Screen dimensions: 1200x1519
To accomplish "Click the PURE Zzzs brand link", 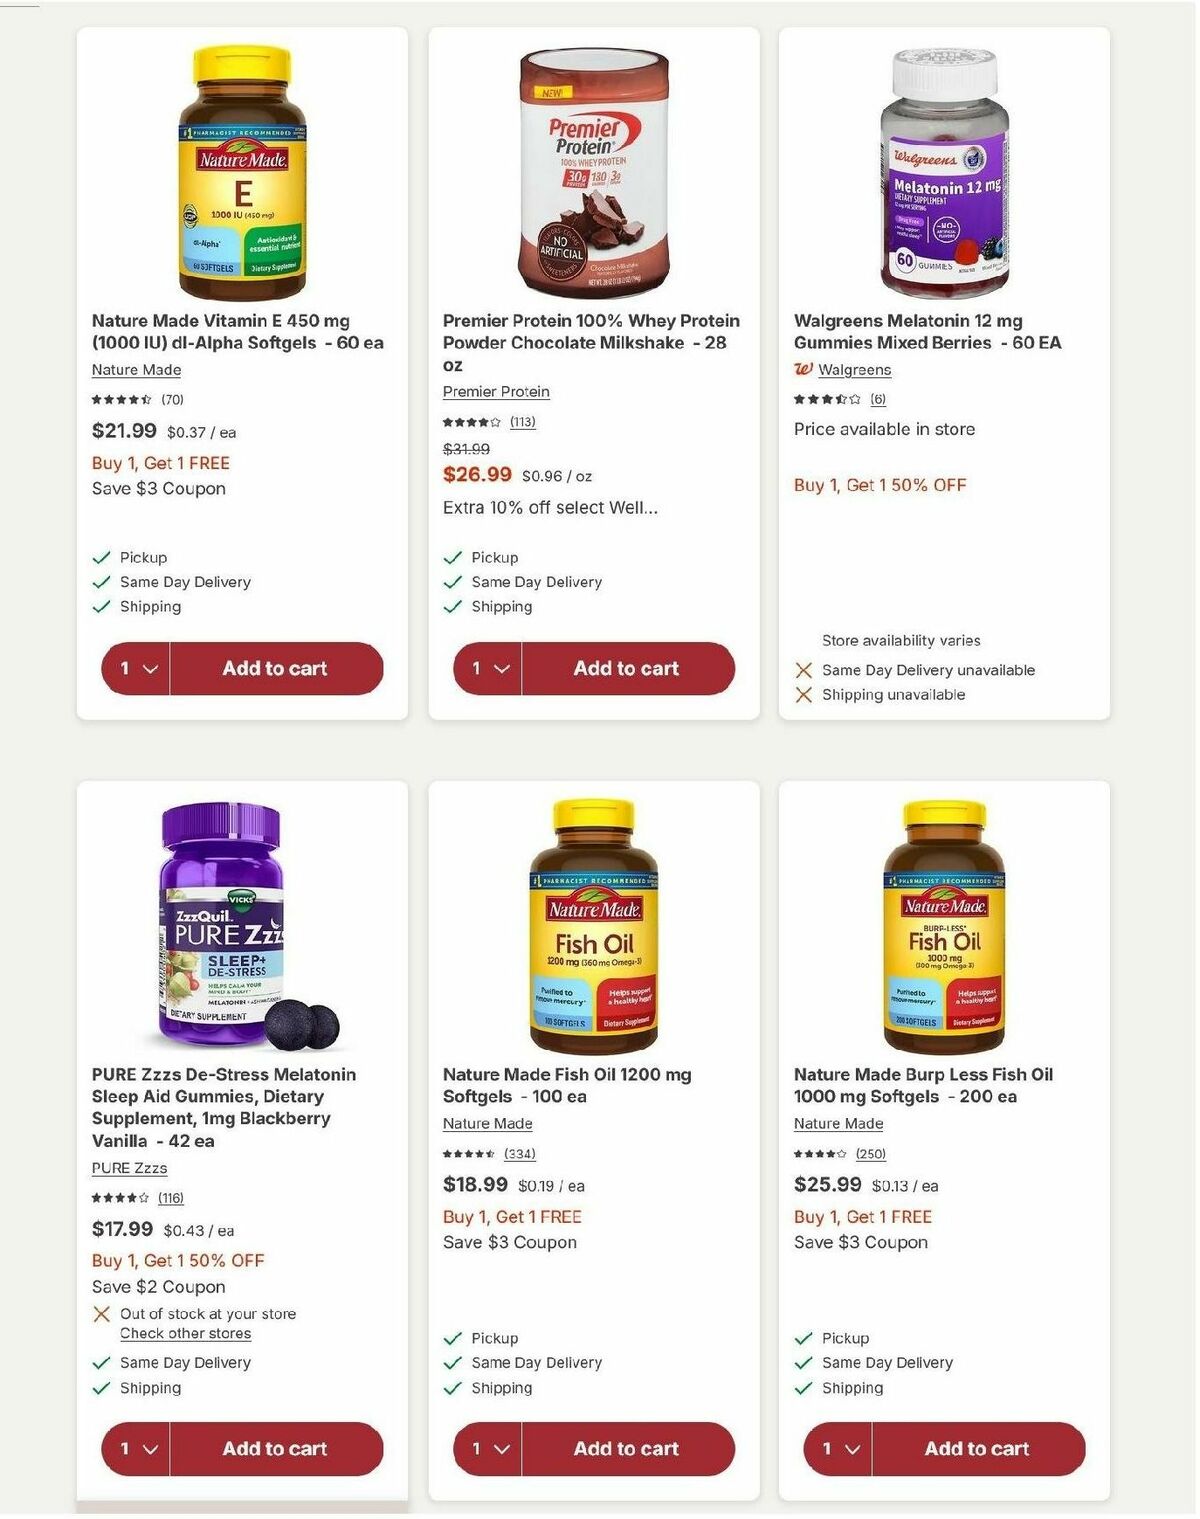I will click(x=127, y=1167).
